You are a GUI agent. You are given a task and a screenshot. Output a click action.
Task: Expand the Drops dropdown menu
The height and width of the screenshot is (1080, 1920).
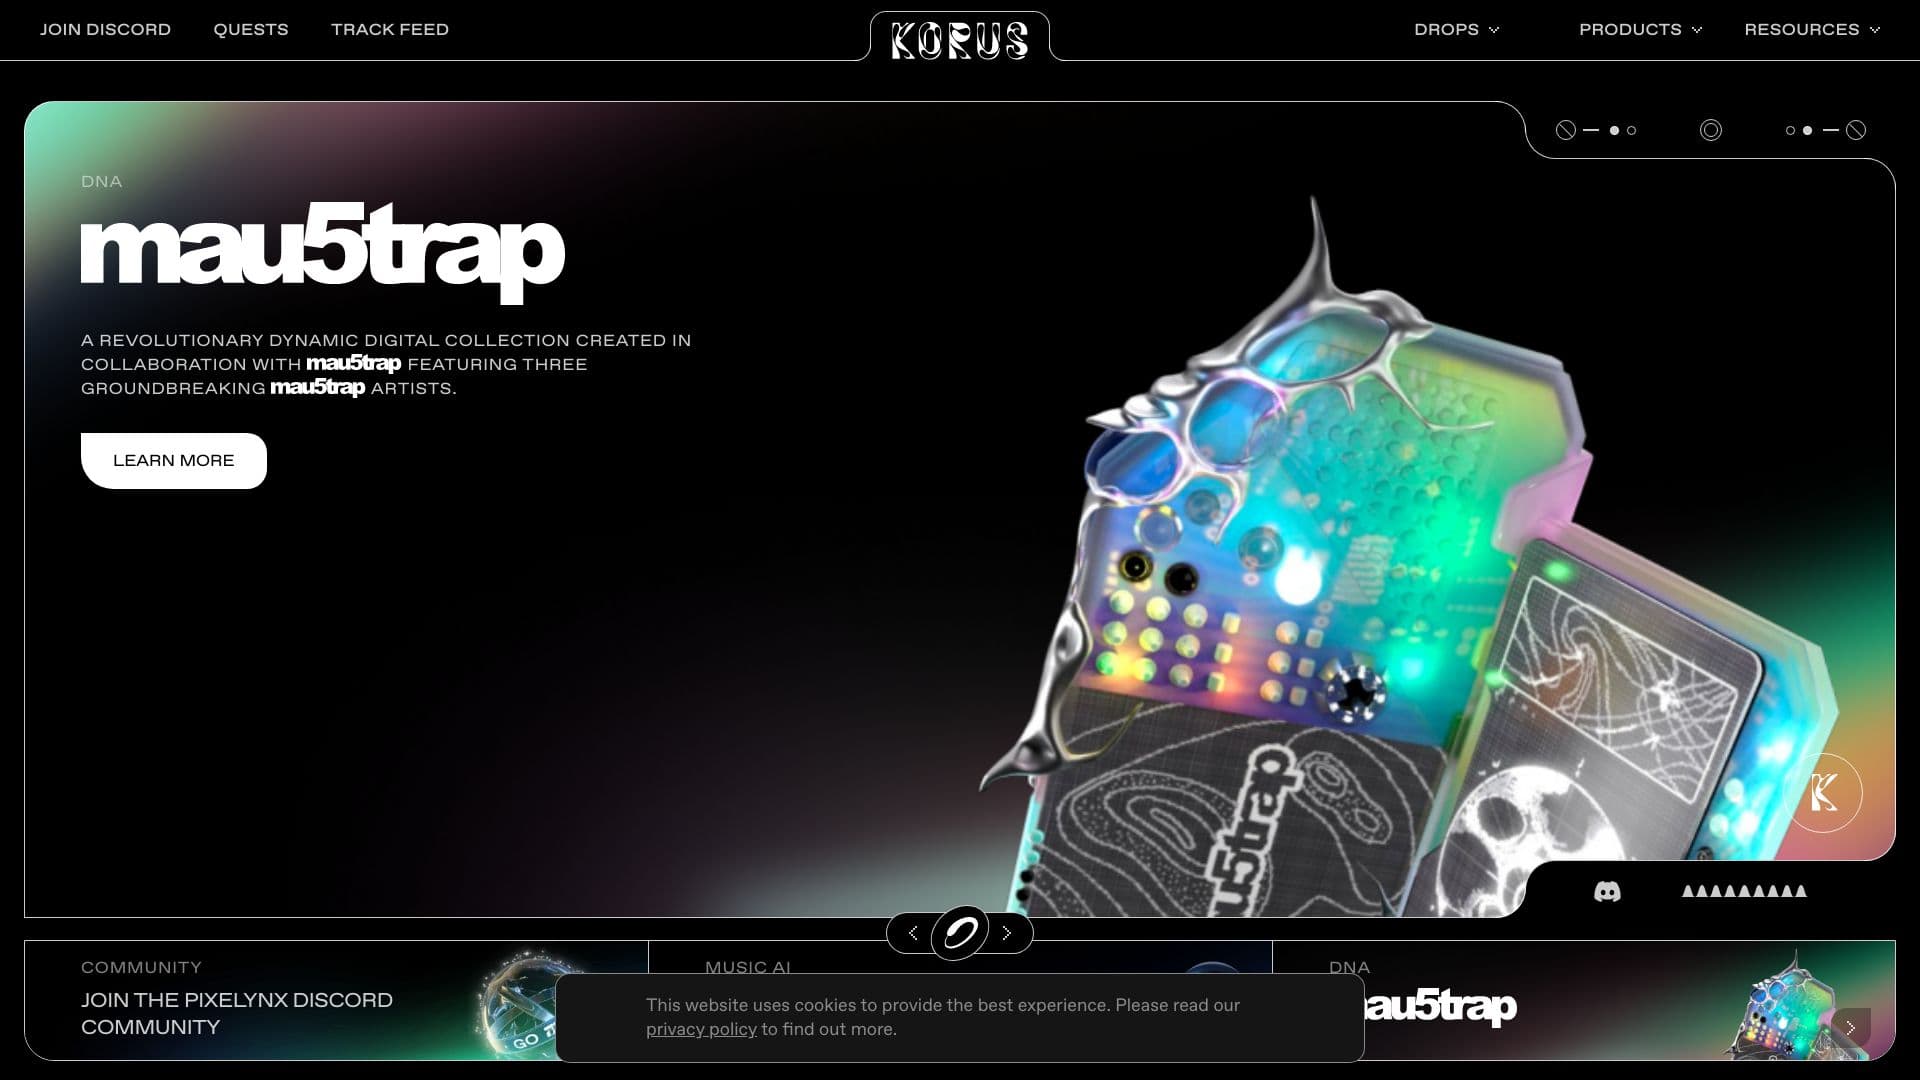(x=1456, y=30)
